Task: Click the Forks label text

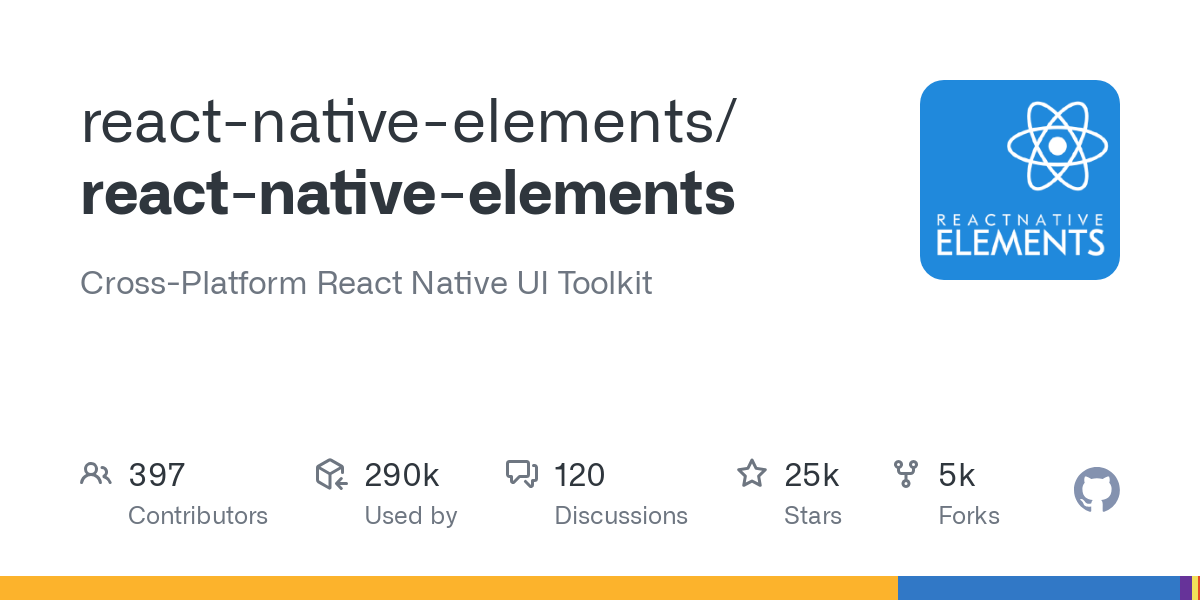Action: (x=968, y=516)
